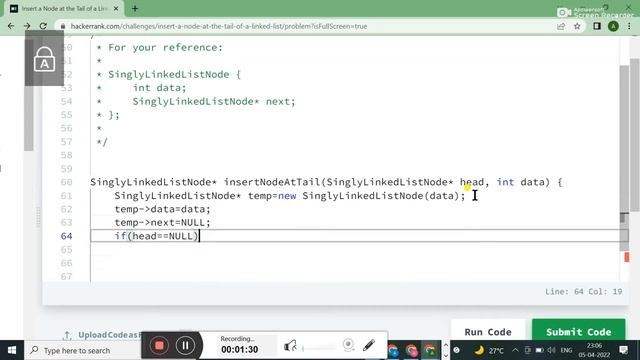Click line number 61 in gutter
Image resolution: width=640 pixels, height=360 pixels.
point(67,196)
